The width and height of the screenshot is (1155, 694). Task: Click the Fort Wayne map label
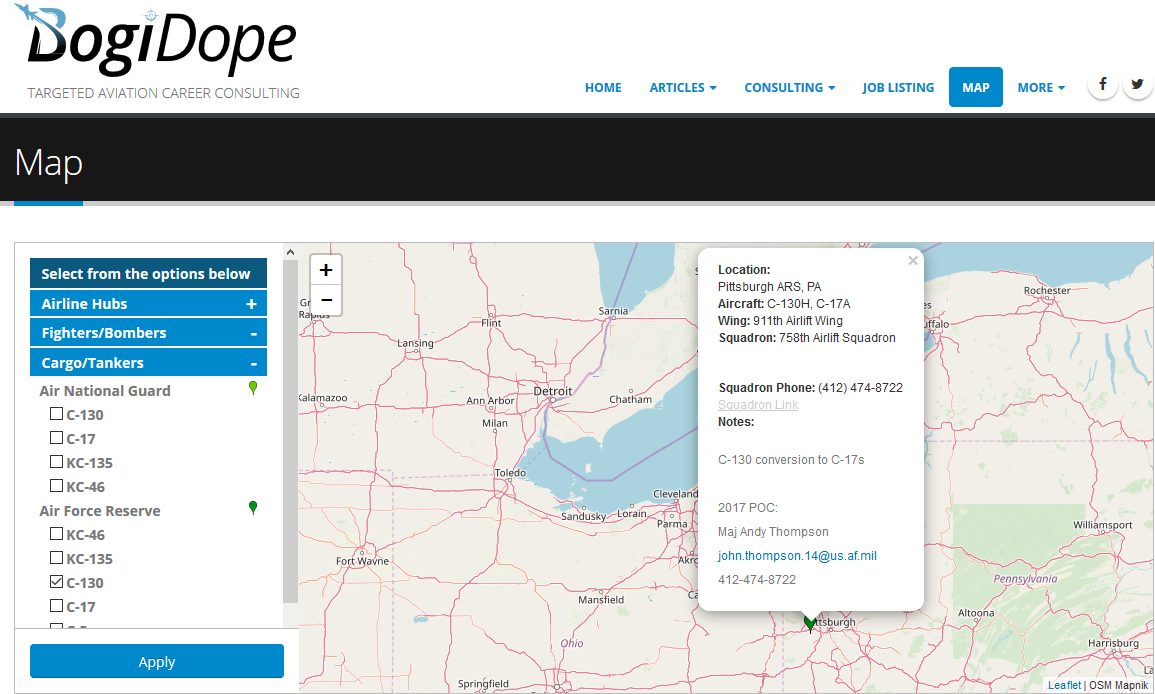(x=362, y=561)
